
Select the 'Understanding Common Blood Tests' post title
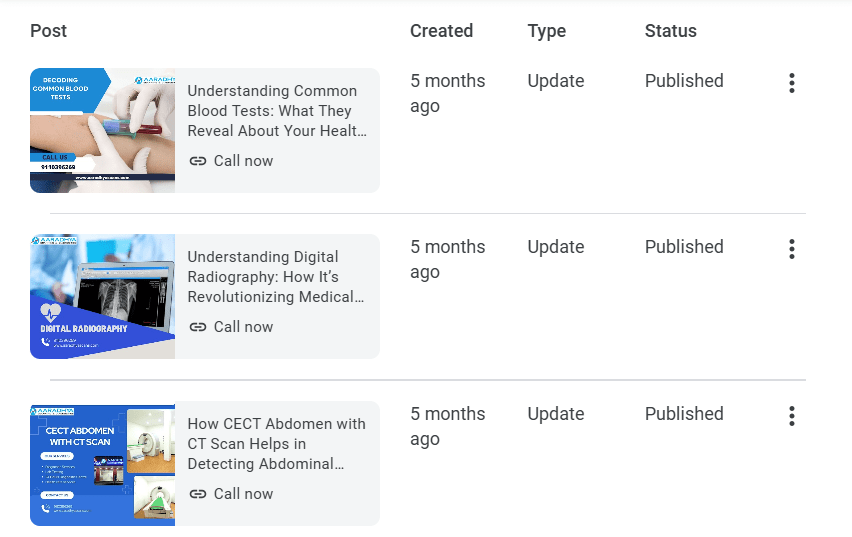(x=272, y=111)
